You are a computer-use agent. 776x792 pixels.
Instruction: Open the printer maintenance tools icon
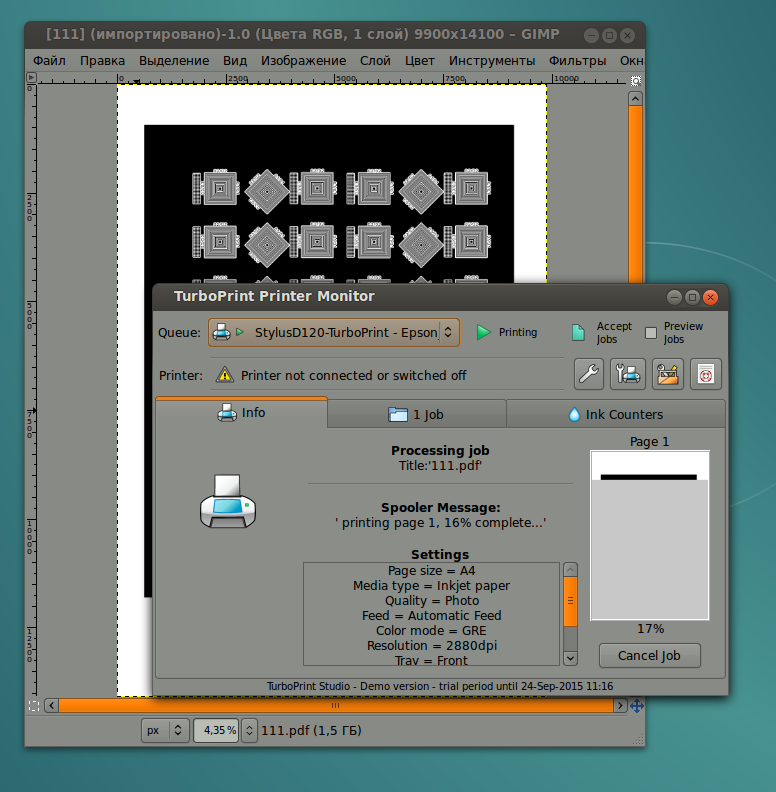coord(627,374)
